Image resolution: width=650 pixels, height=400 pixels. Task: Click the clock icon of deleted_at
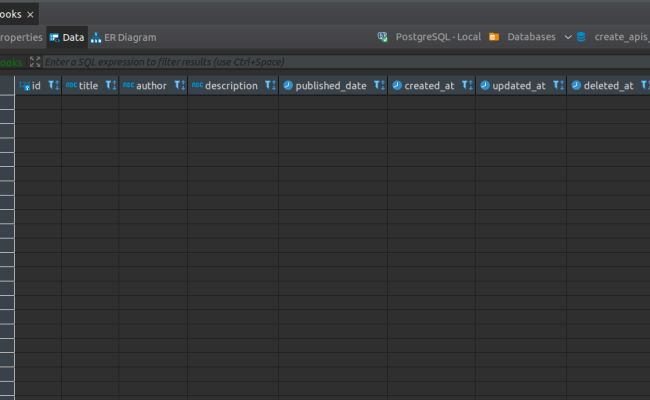click(x=576, y=85)
